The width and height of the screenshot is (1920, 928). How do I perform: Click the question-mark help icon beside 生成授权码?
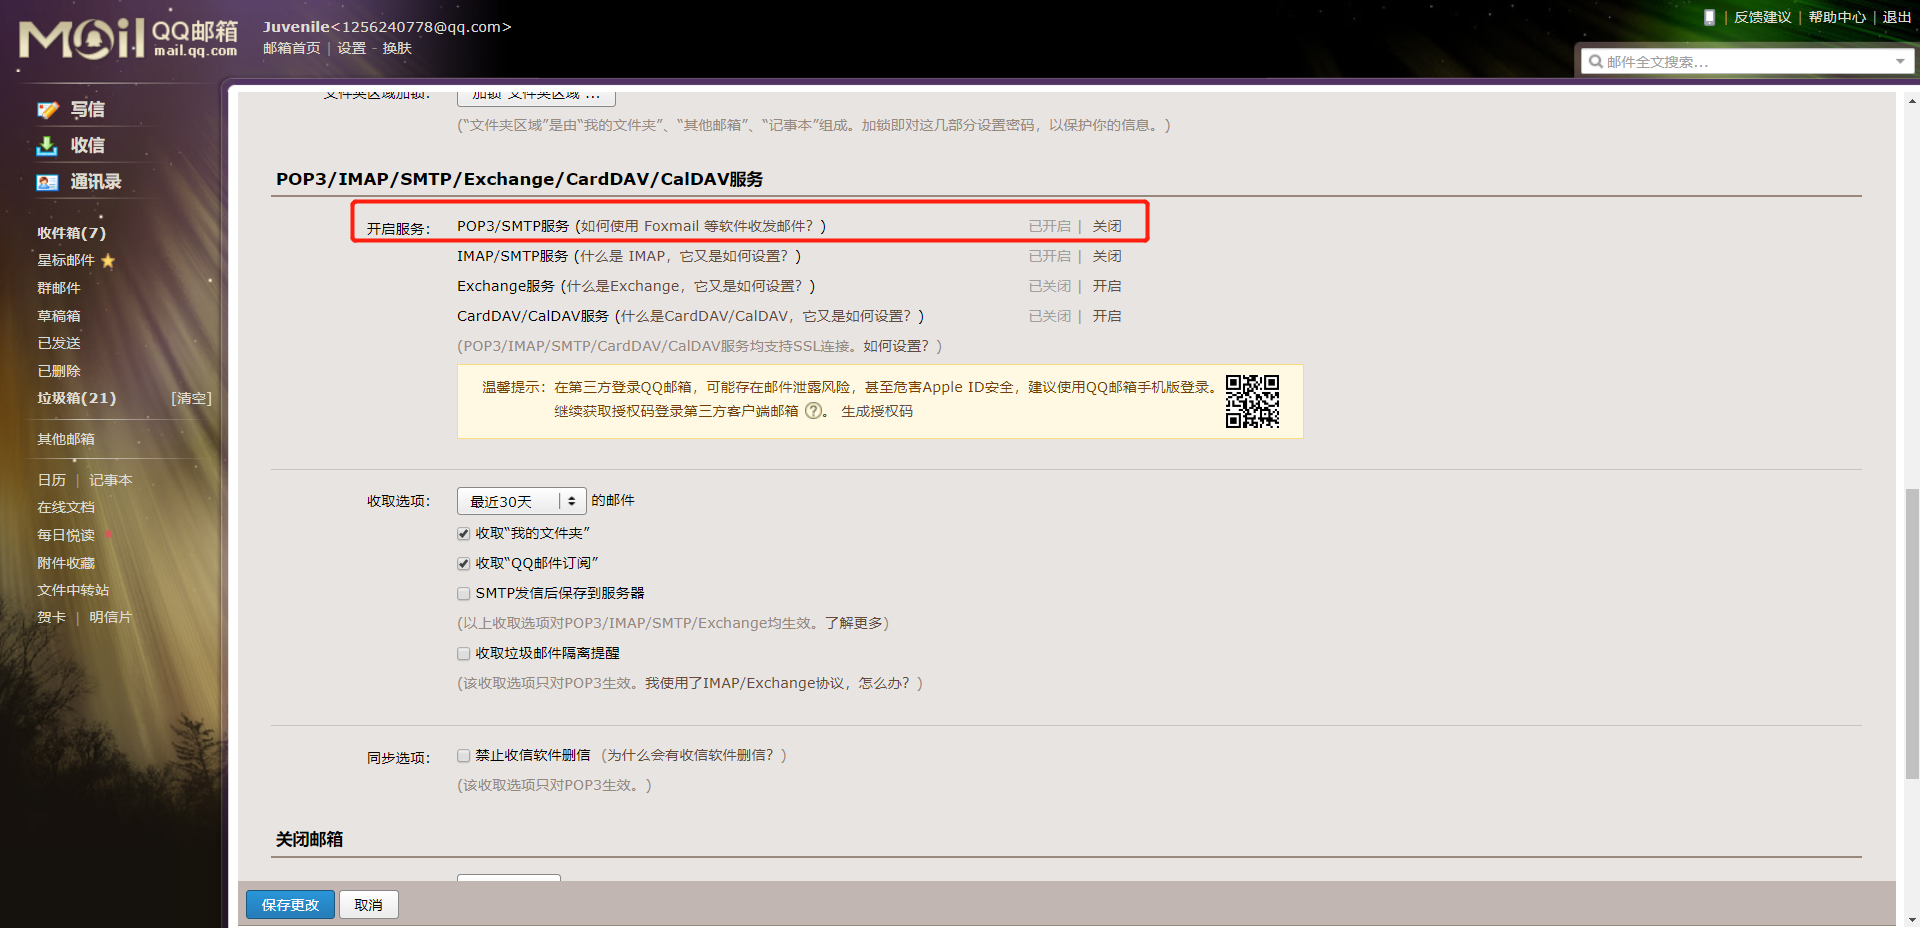pos(812,411)
